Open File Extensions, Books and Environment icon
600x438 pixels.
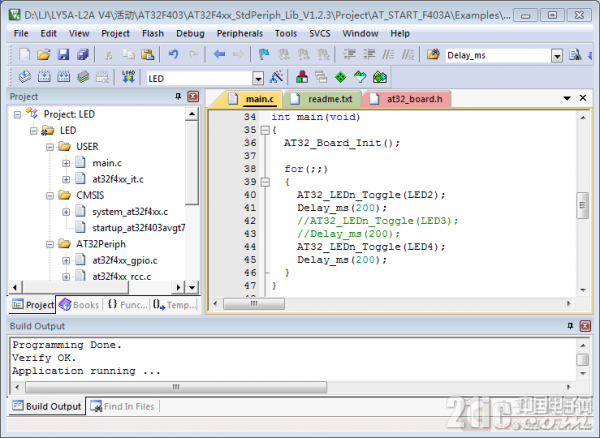click(x=302, y=77)
